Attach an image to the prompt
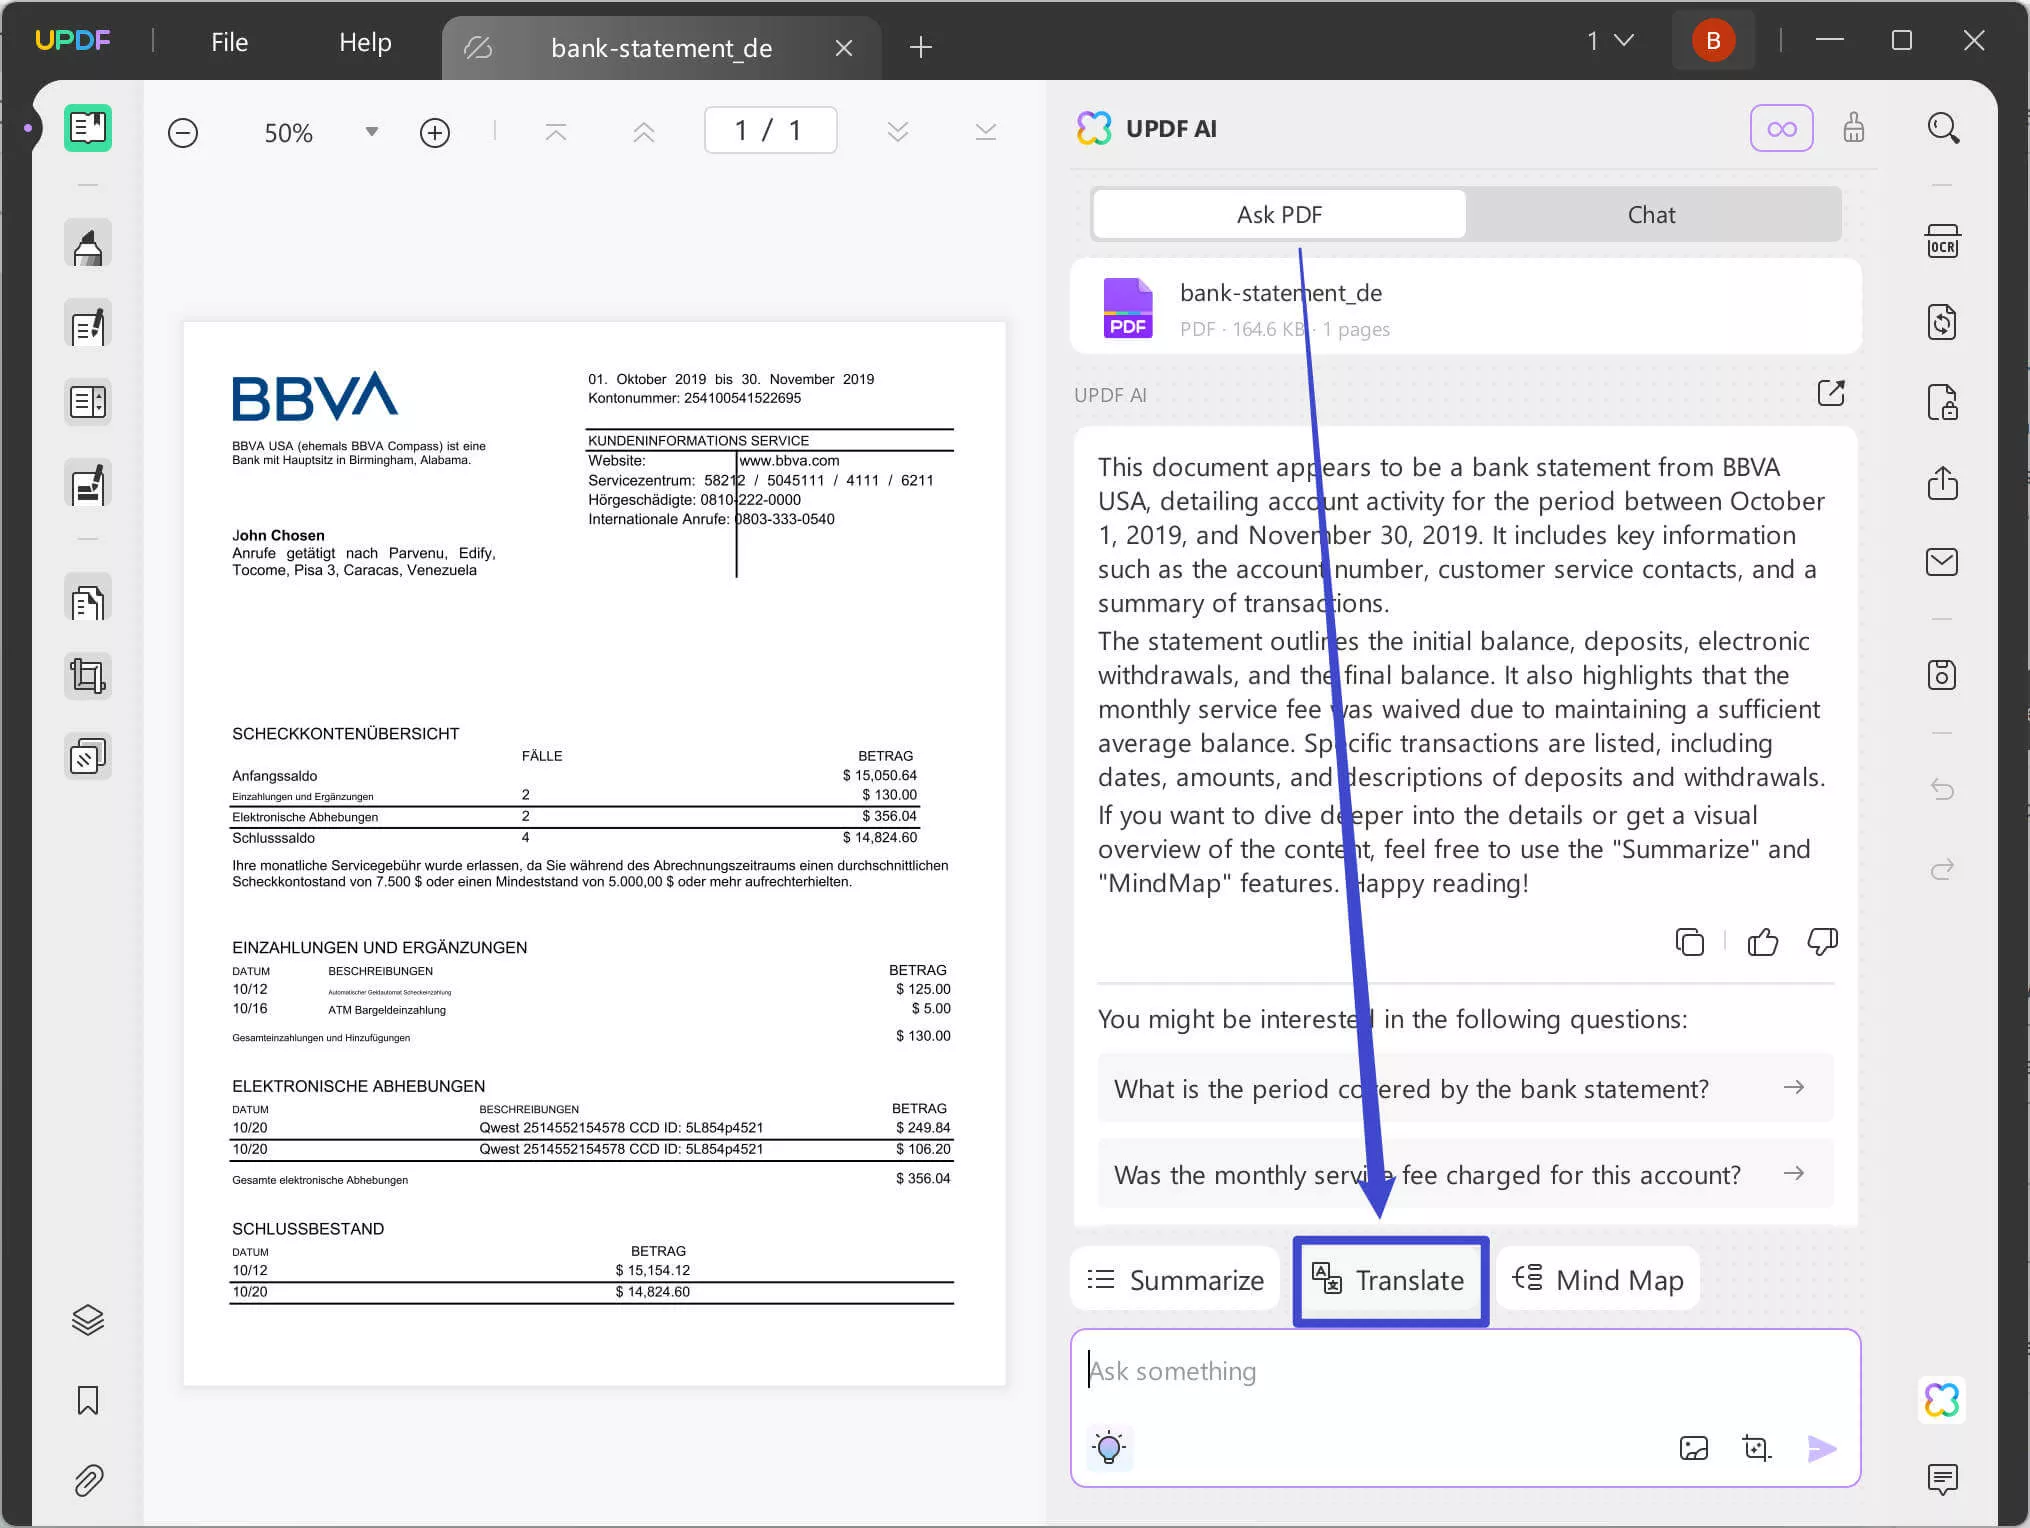The image size is (2030, 1528). pos(1694,1448)
